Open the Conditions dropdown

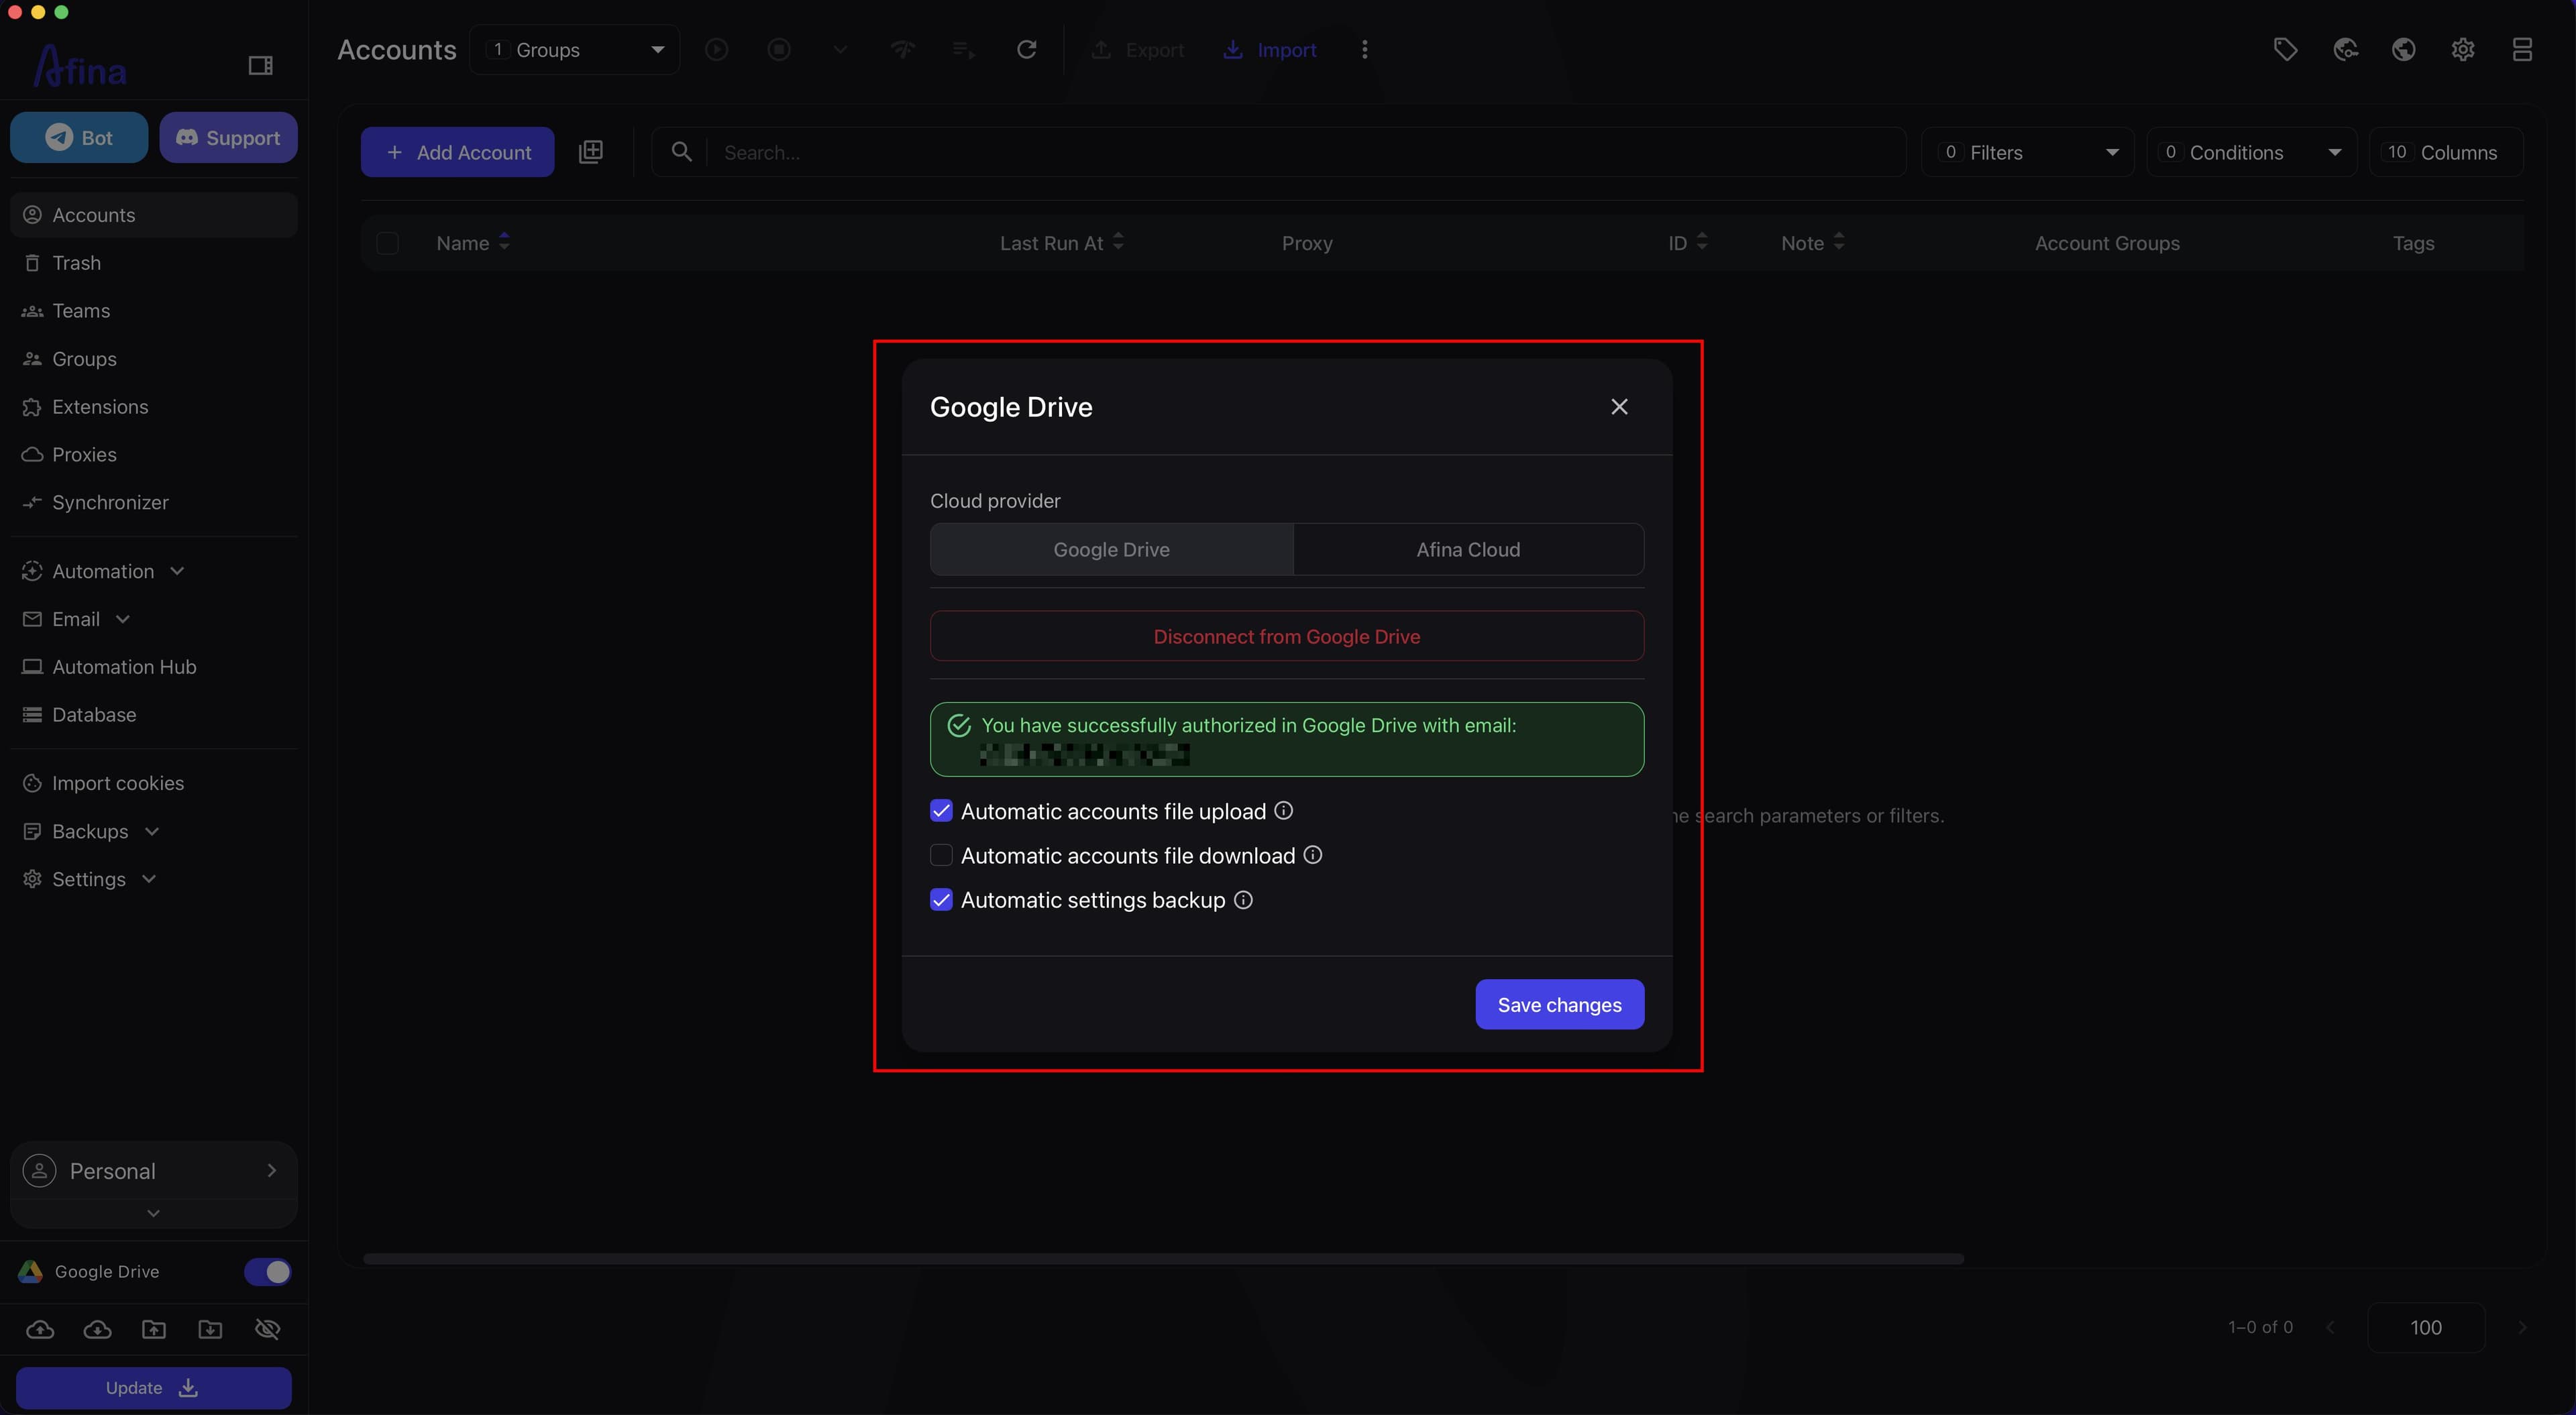click(2252, 152)
